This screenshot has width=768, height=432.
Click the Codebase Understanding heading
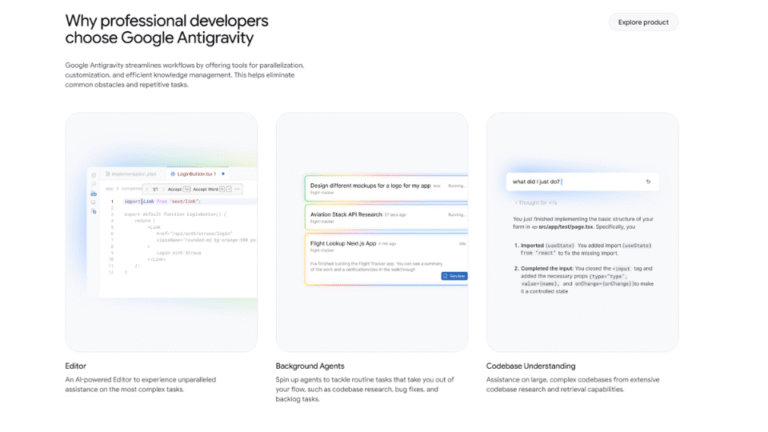(530, 366)
